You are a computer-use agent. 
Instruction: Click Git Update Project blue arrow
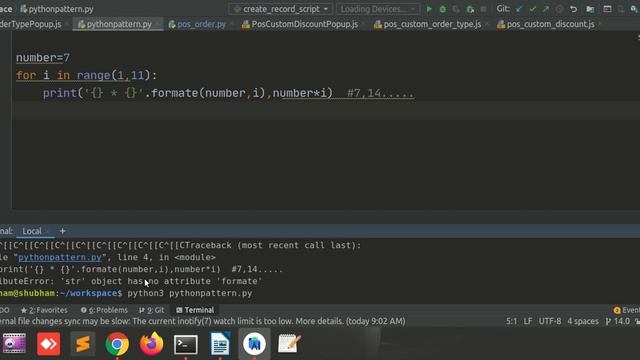pyautogui.click(x=519, y=9)
